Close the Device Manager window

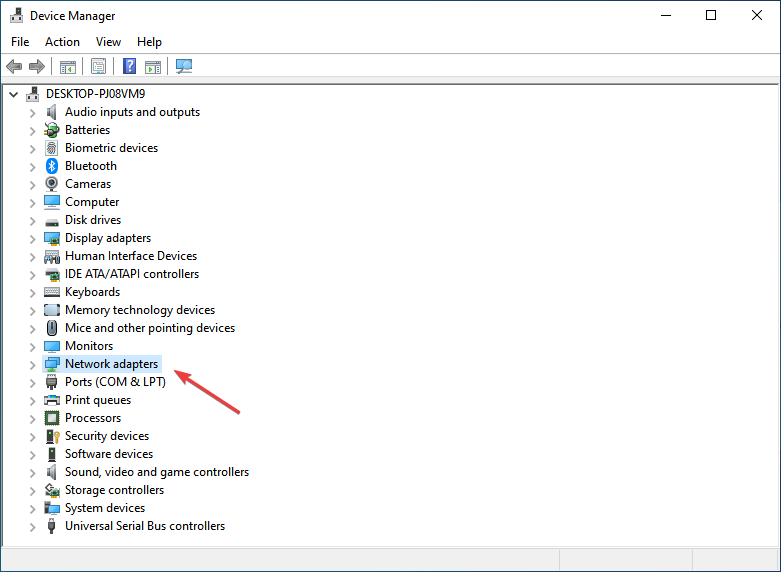(x=757, y=15)
